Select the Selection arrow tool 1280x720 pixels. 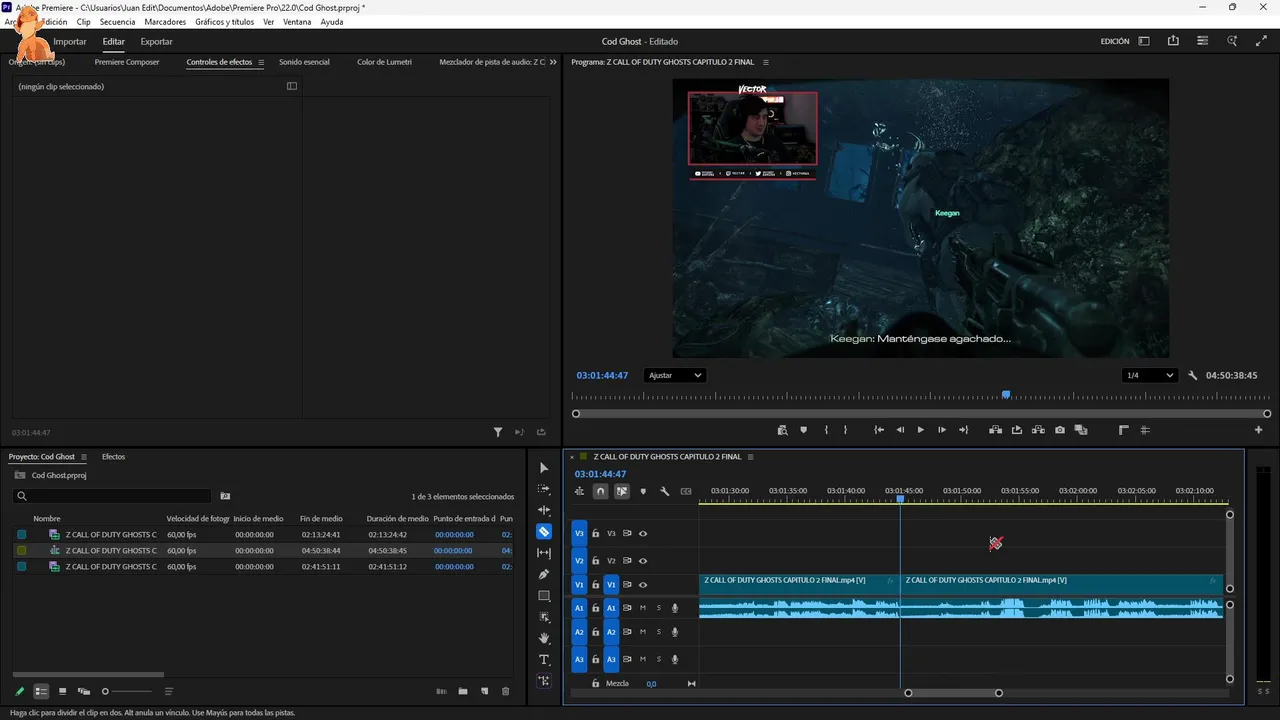point(544,468)
